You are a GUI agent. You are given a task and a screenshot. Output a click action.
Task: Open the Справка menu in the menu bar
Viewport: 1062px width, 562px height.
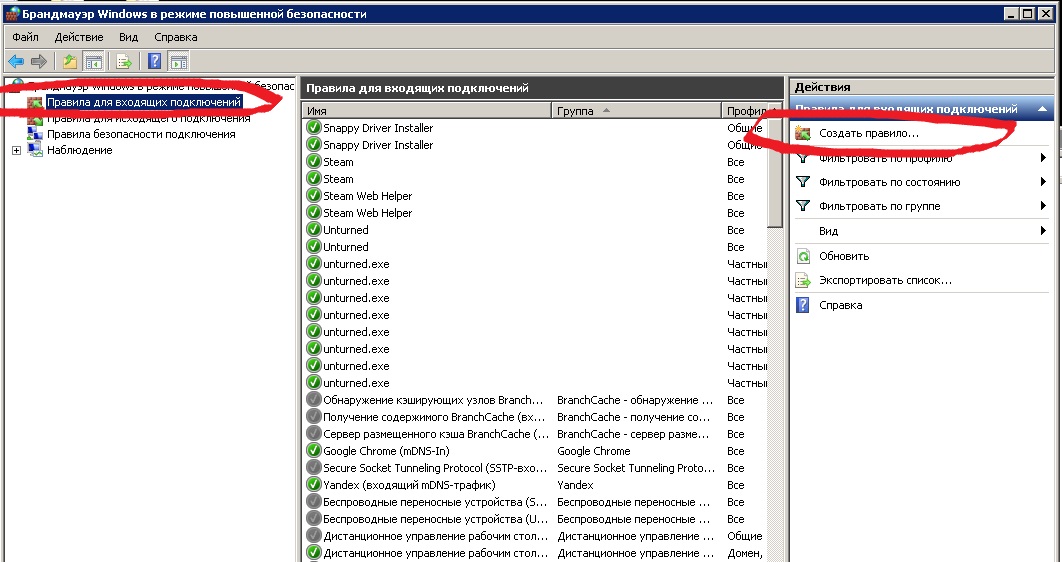(175, 37)
